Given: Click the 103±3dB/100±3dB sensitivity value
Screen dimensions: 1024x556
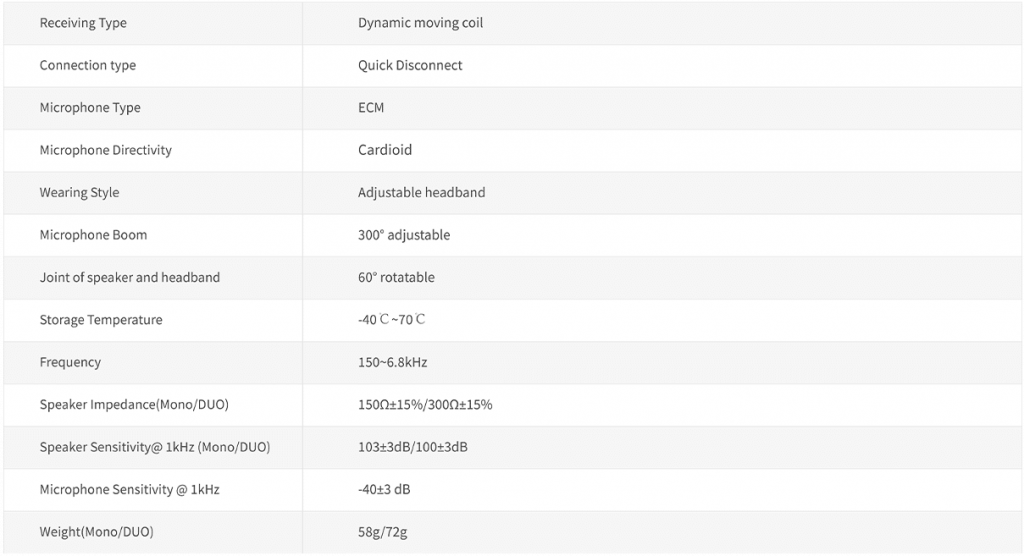Looking at the screenshot, I should 412,447.
